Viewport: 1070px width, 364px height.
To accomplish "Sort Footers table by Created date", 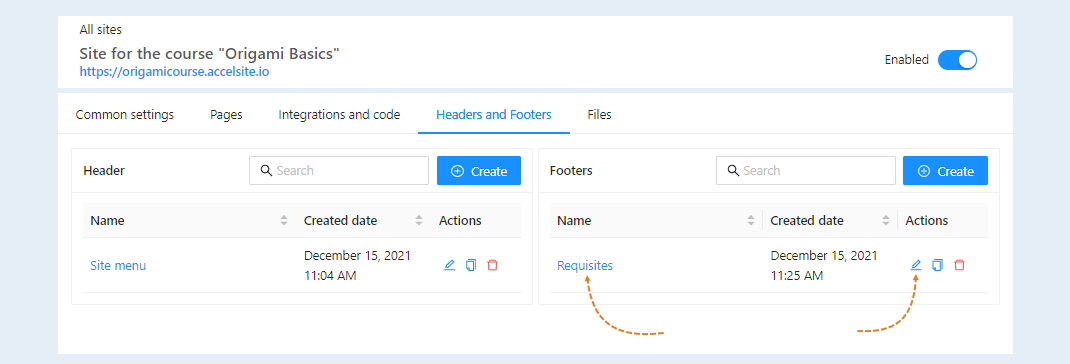I will (x=886, y=221).
